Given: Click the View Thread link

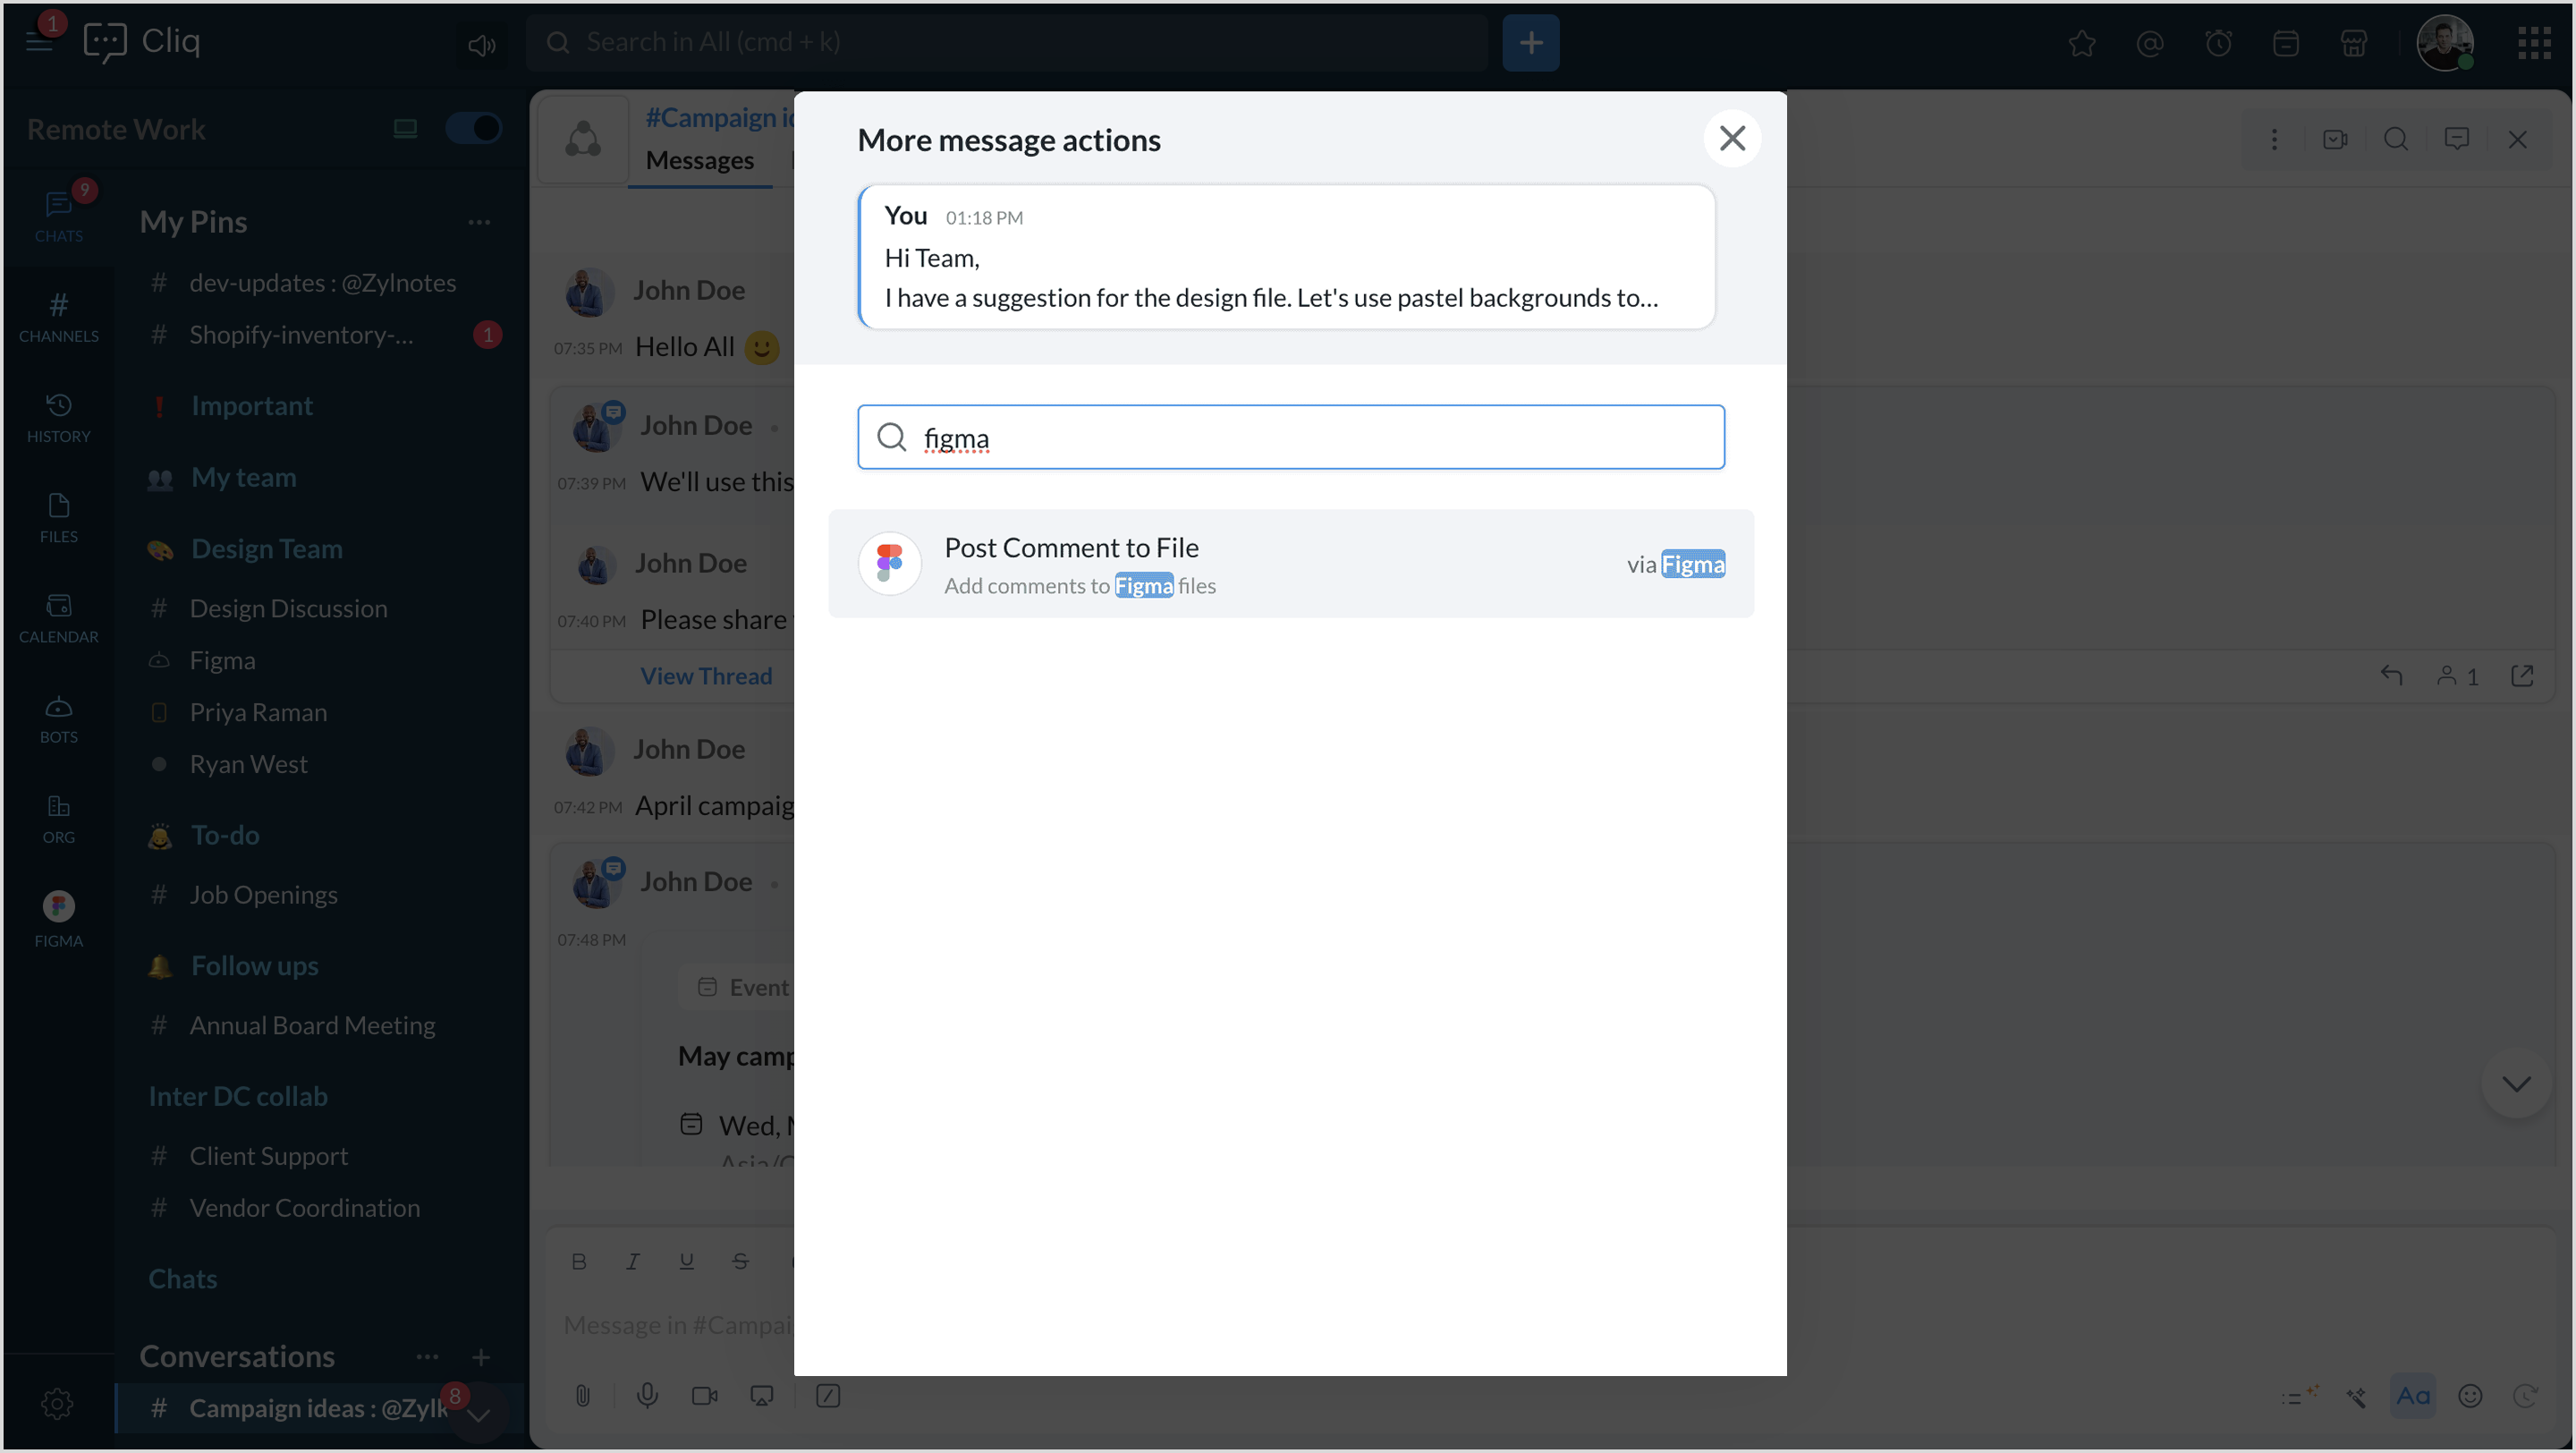Looking at the screenshot, I should 706,676.
